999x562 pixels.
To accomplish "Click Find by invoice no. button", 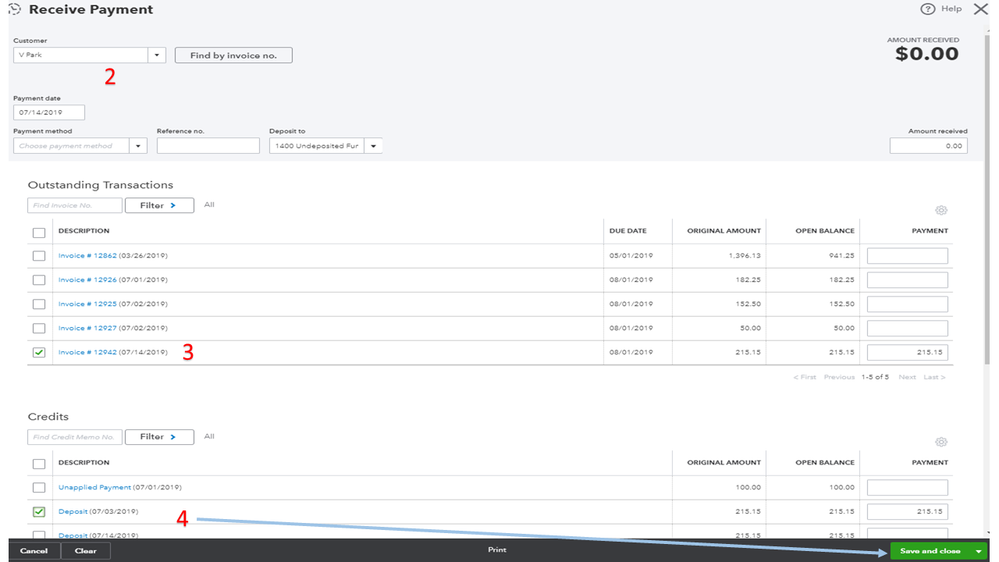I will (x=234, y=55).
